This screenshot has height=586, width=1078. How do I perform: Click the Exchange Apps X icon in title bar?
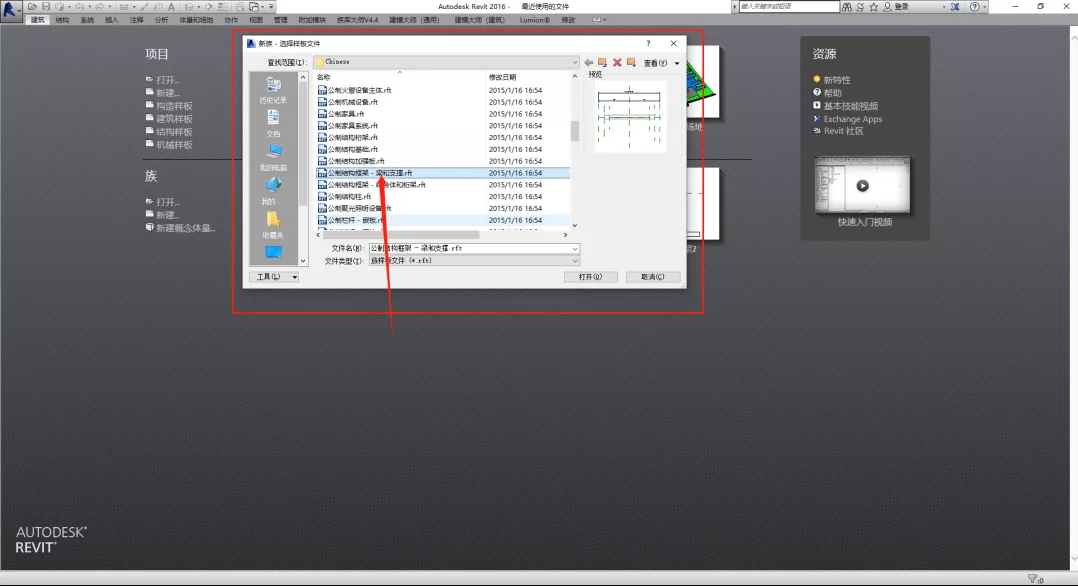pos(955,7)
